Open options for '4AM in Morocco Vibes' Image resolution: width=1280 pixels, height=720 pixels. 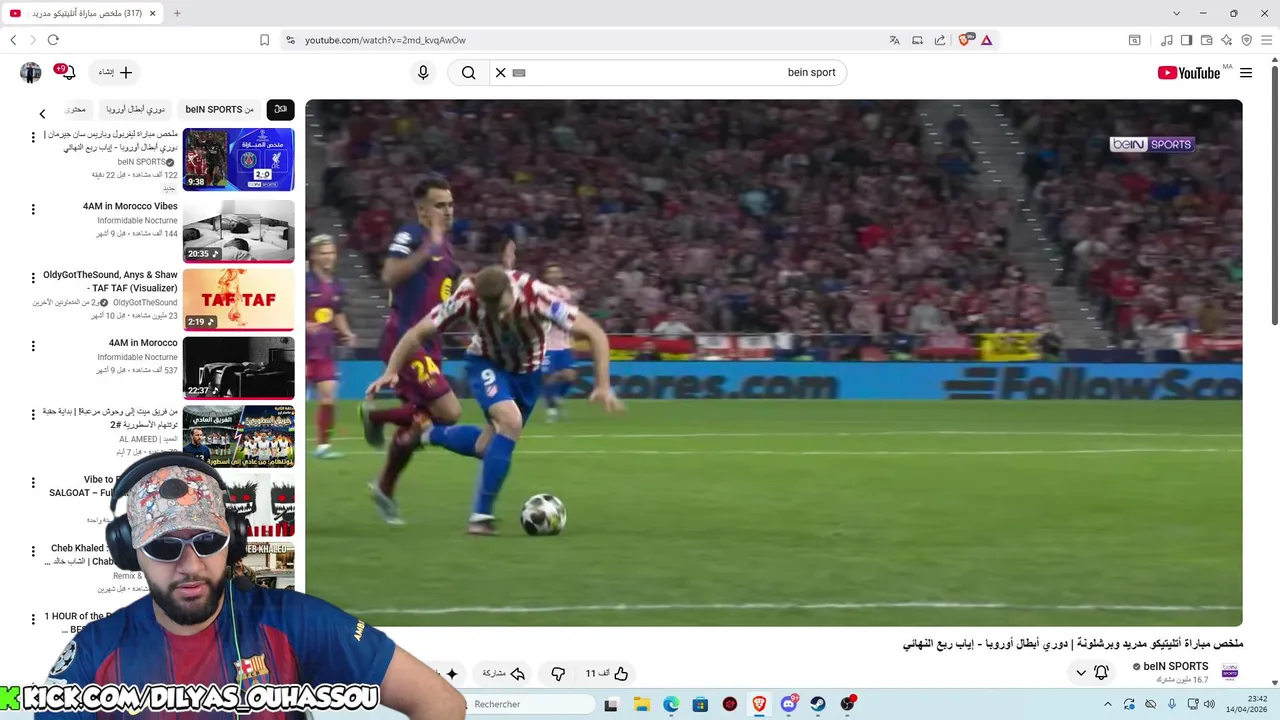[33, 210]
